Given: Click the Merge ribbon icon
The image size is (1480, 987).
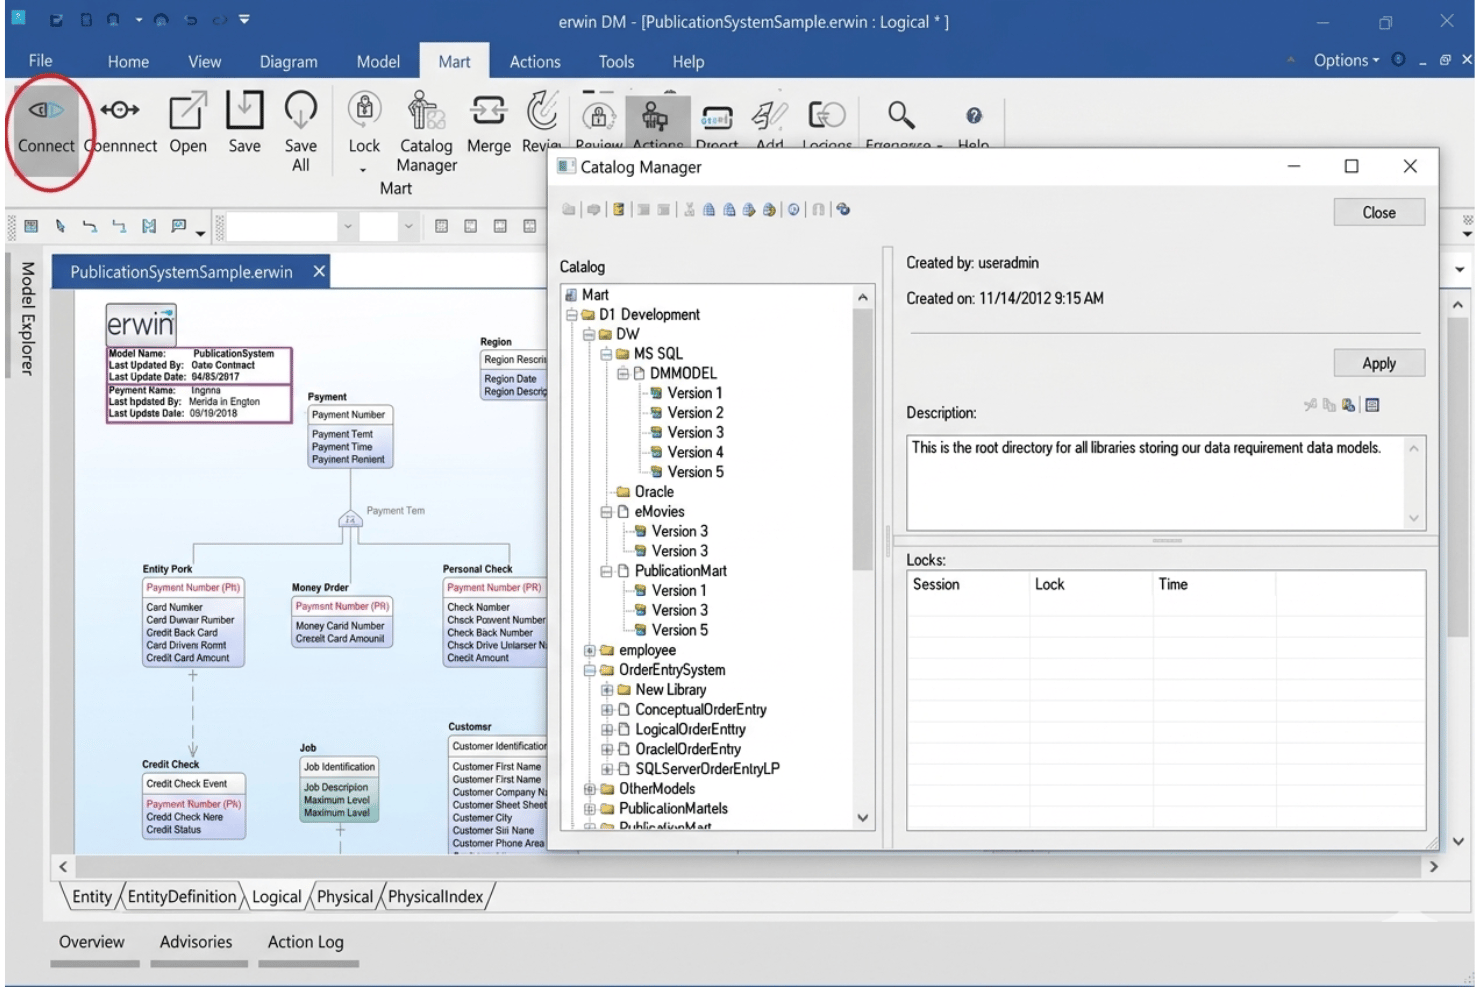Looking at the screenshot, I should point(488,110).
